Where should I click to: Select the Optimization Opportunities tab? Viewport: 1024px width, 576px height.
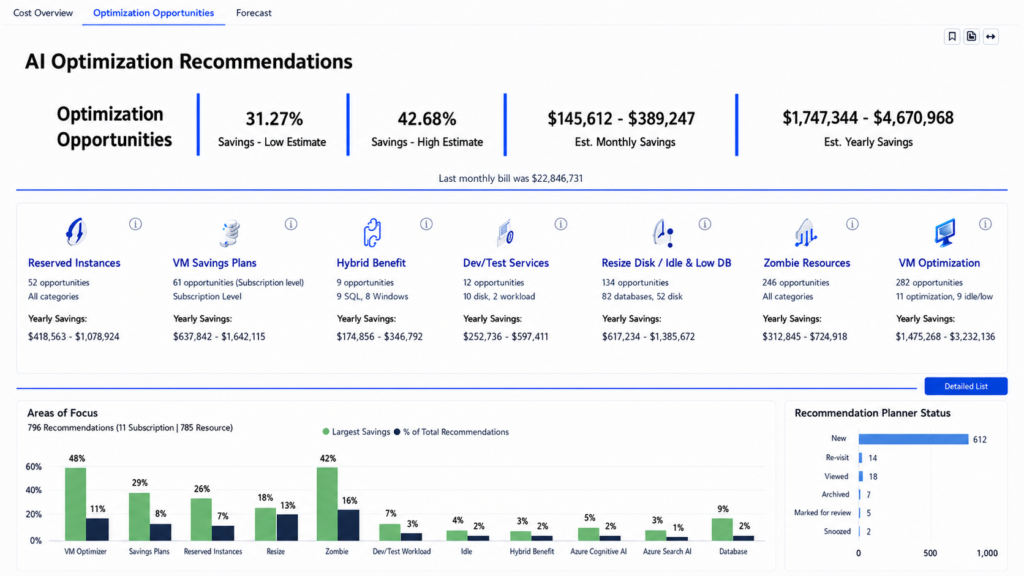pyautogui.click(x=153, y=12)
